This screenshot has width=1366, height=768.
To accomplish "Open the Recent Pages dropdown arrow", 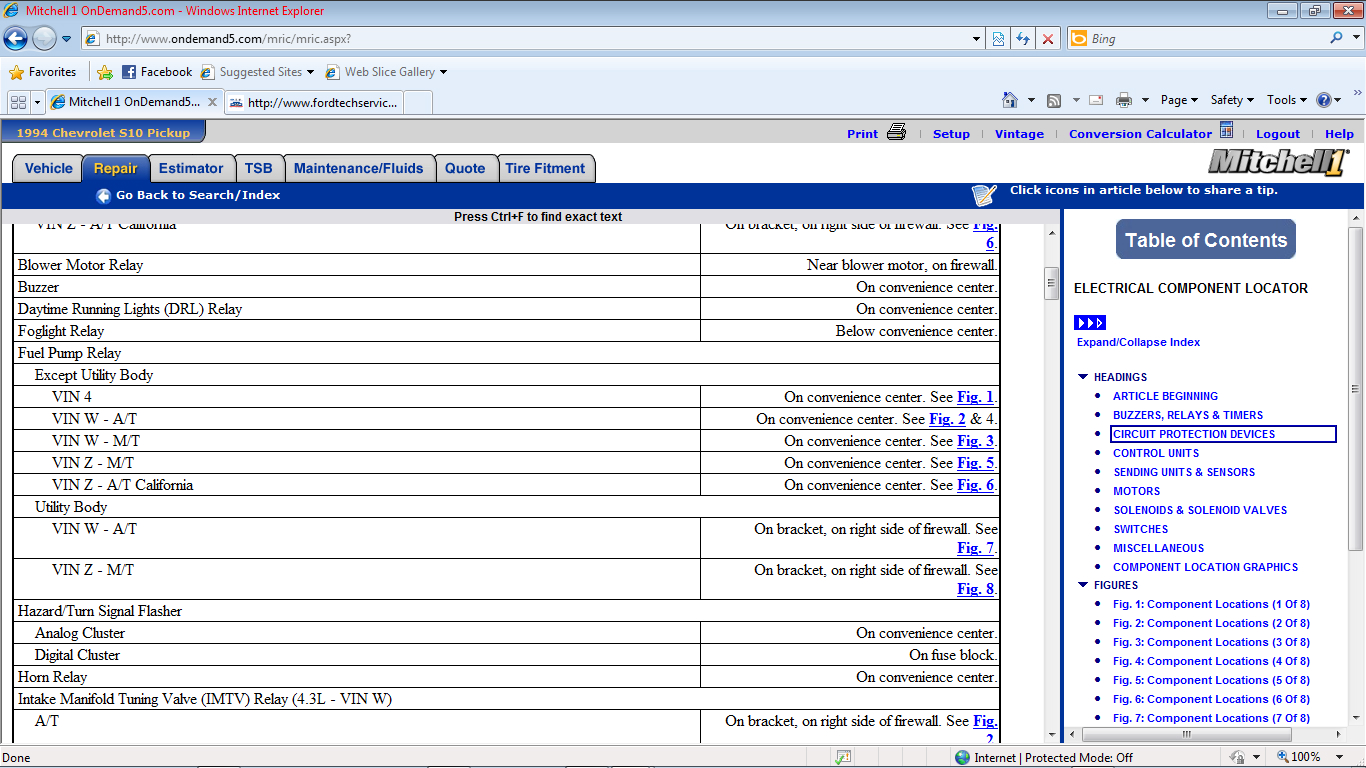I will coord(67,39).
